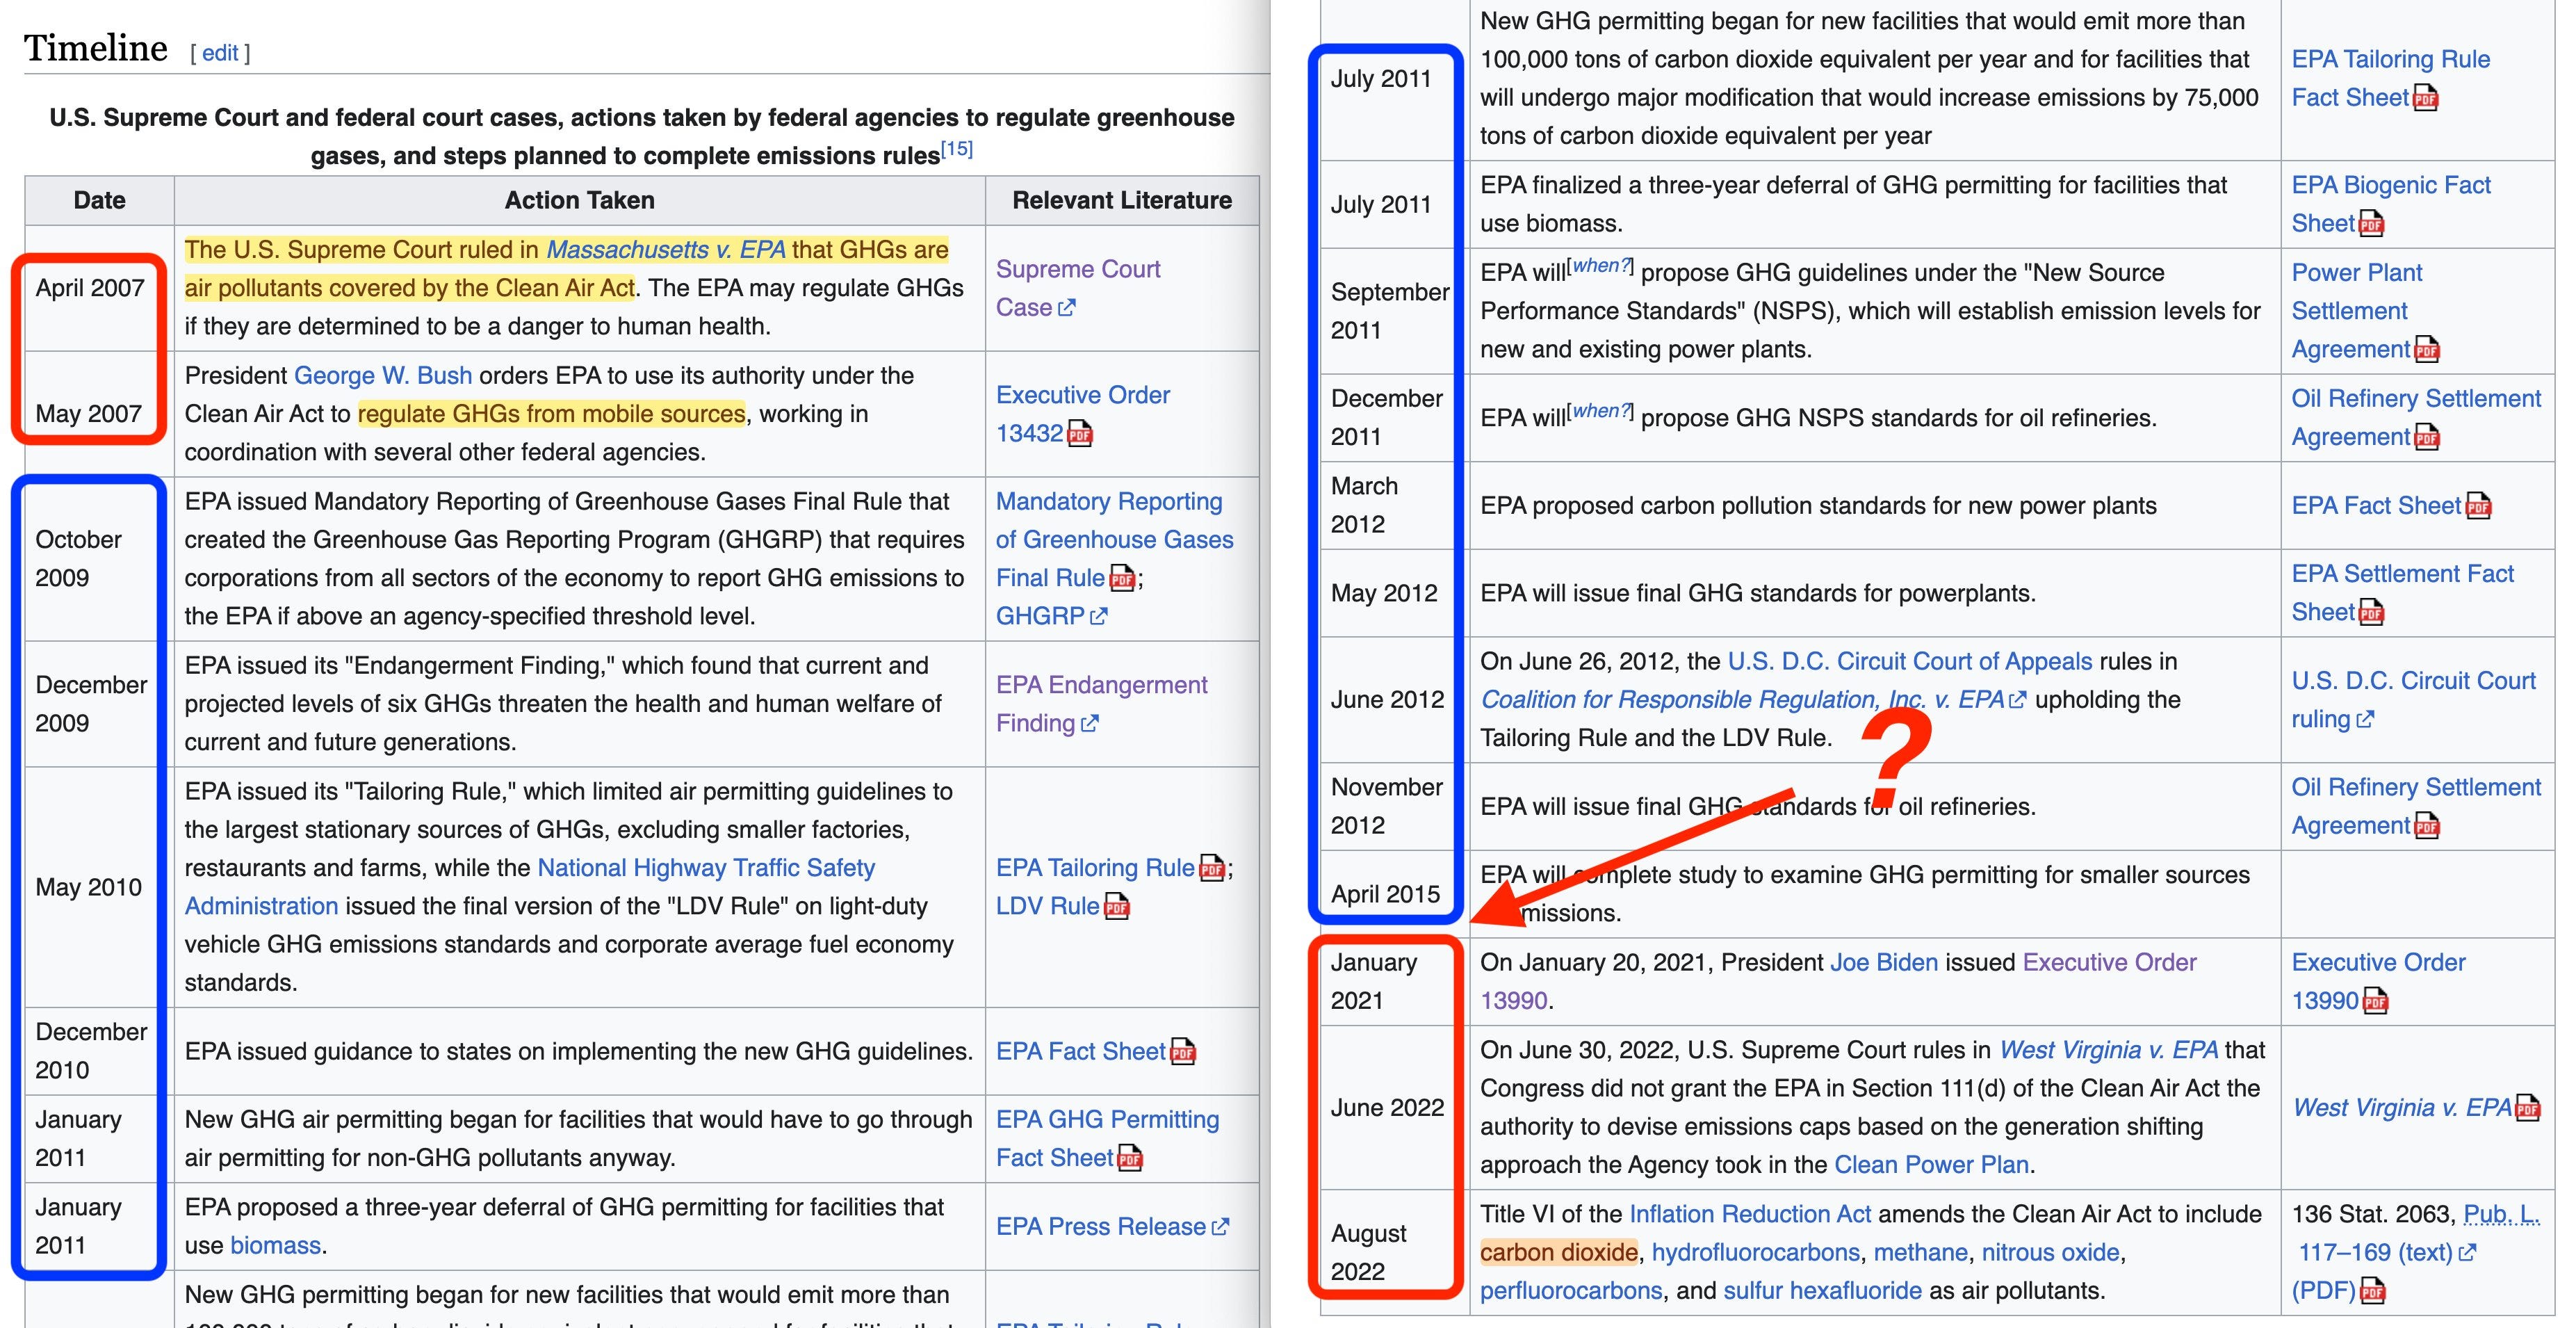Click the sulfur hexafluoride link
Viewport: 2576px width, 1328px height.
(1823, 1291)
